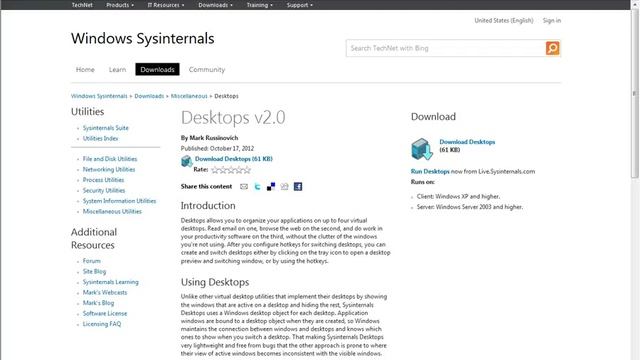Click the vertical page scrollbar thumb
This screenshot has width=640, height=360.
[x=635, y=94]
